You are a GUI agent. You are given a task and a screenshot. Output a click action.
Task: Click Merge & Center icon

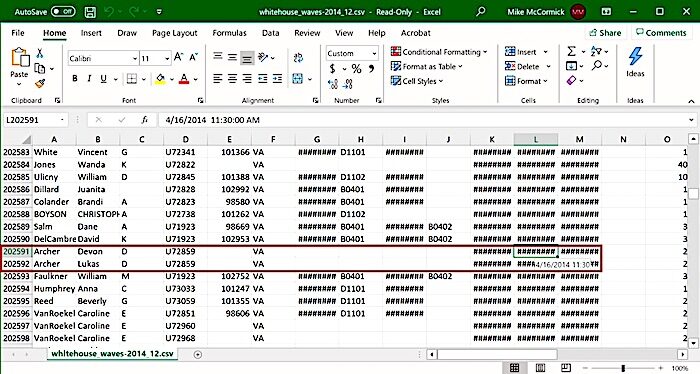[x=298, y=79]
